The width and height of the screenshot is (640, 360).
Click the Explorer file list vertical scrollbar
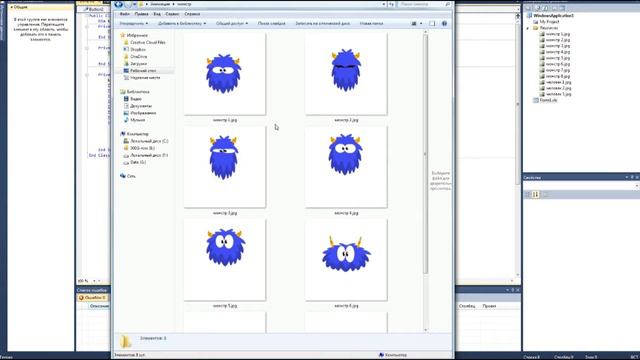[426, 154]
